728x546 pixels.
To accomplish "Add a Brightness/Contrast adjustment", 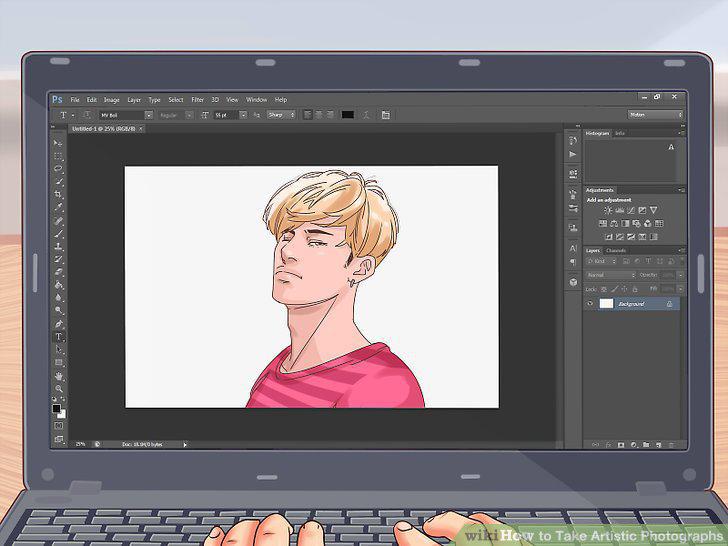I will [608, 210].
